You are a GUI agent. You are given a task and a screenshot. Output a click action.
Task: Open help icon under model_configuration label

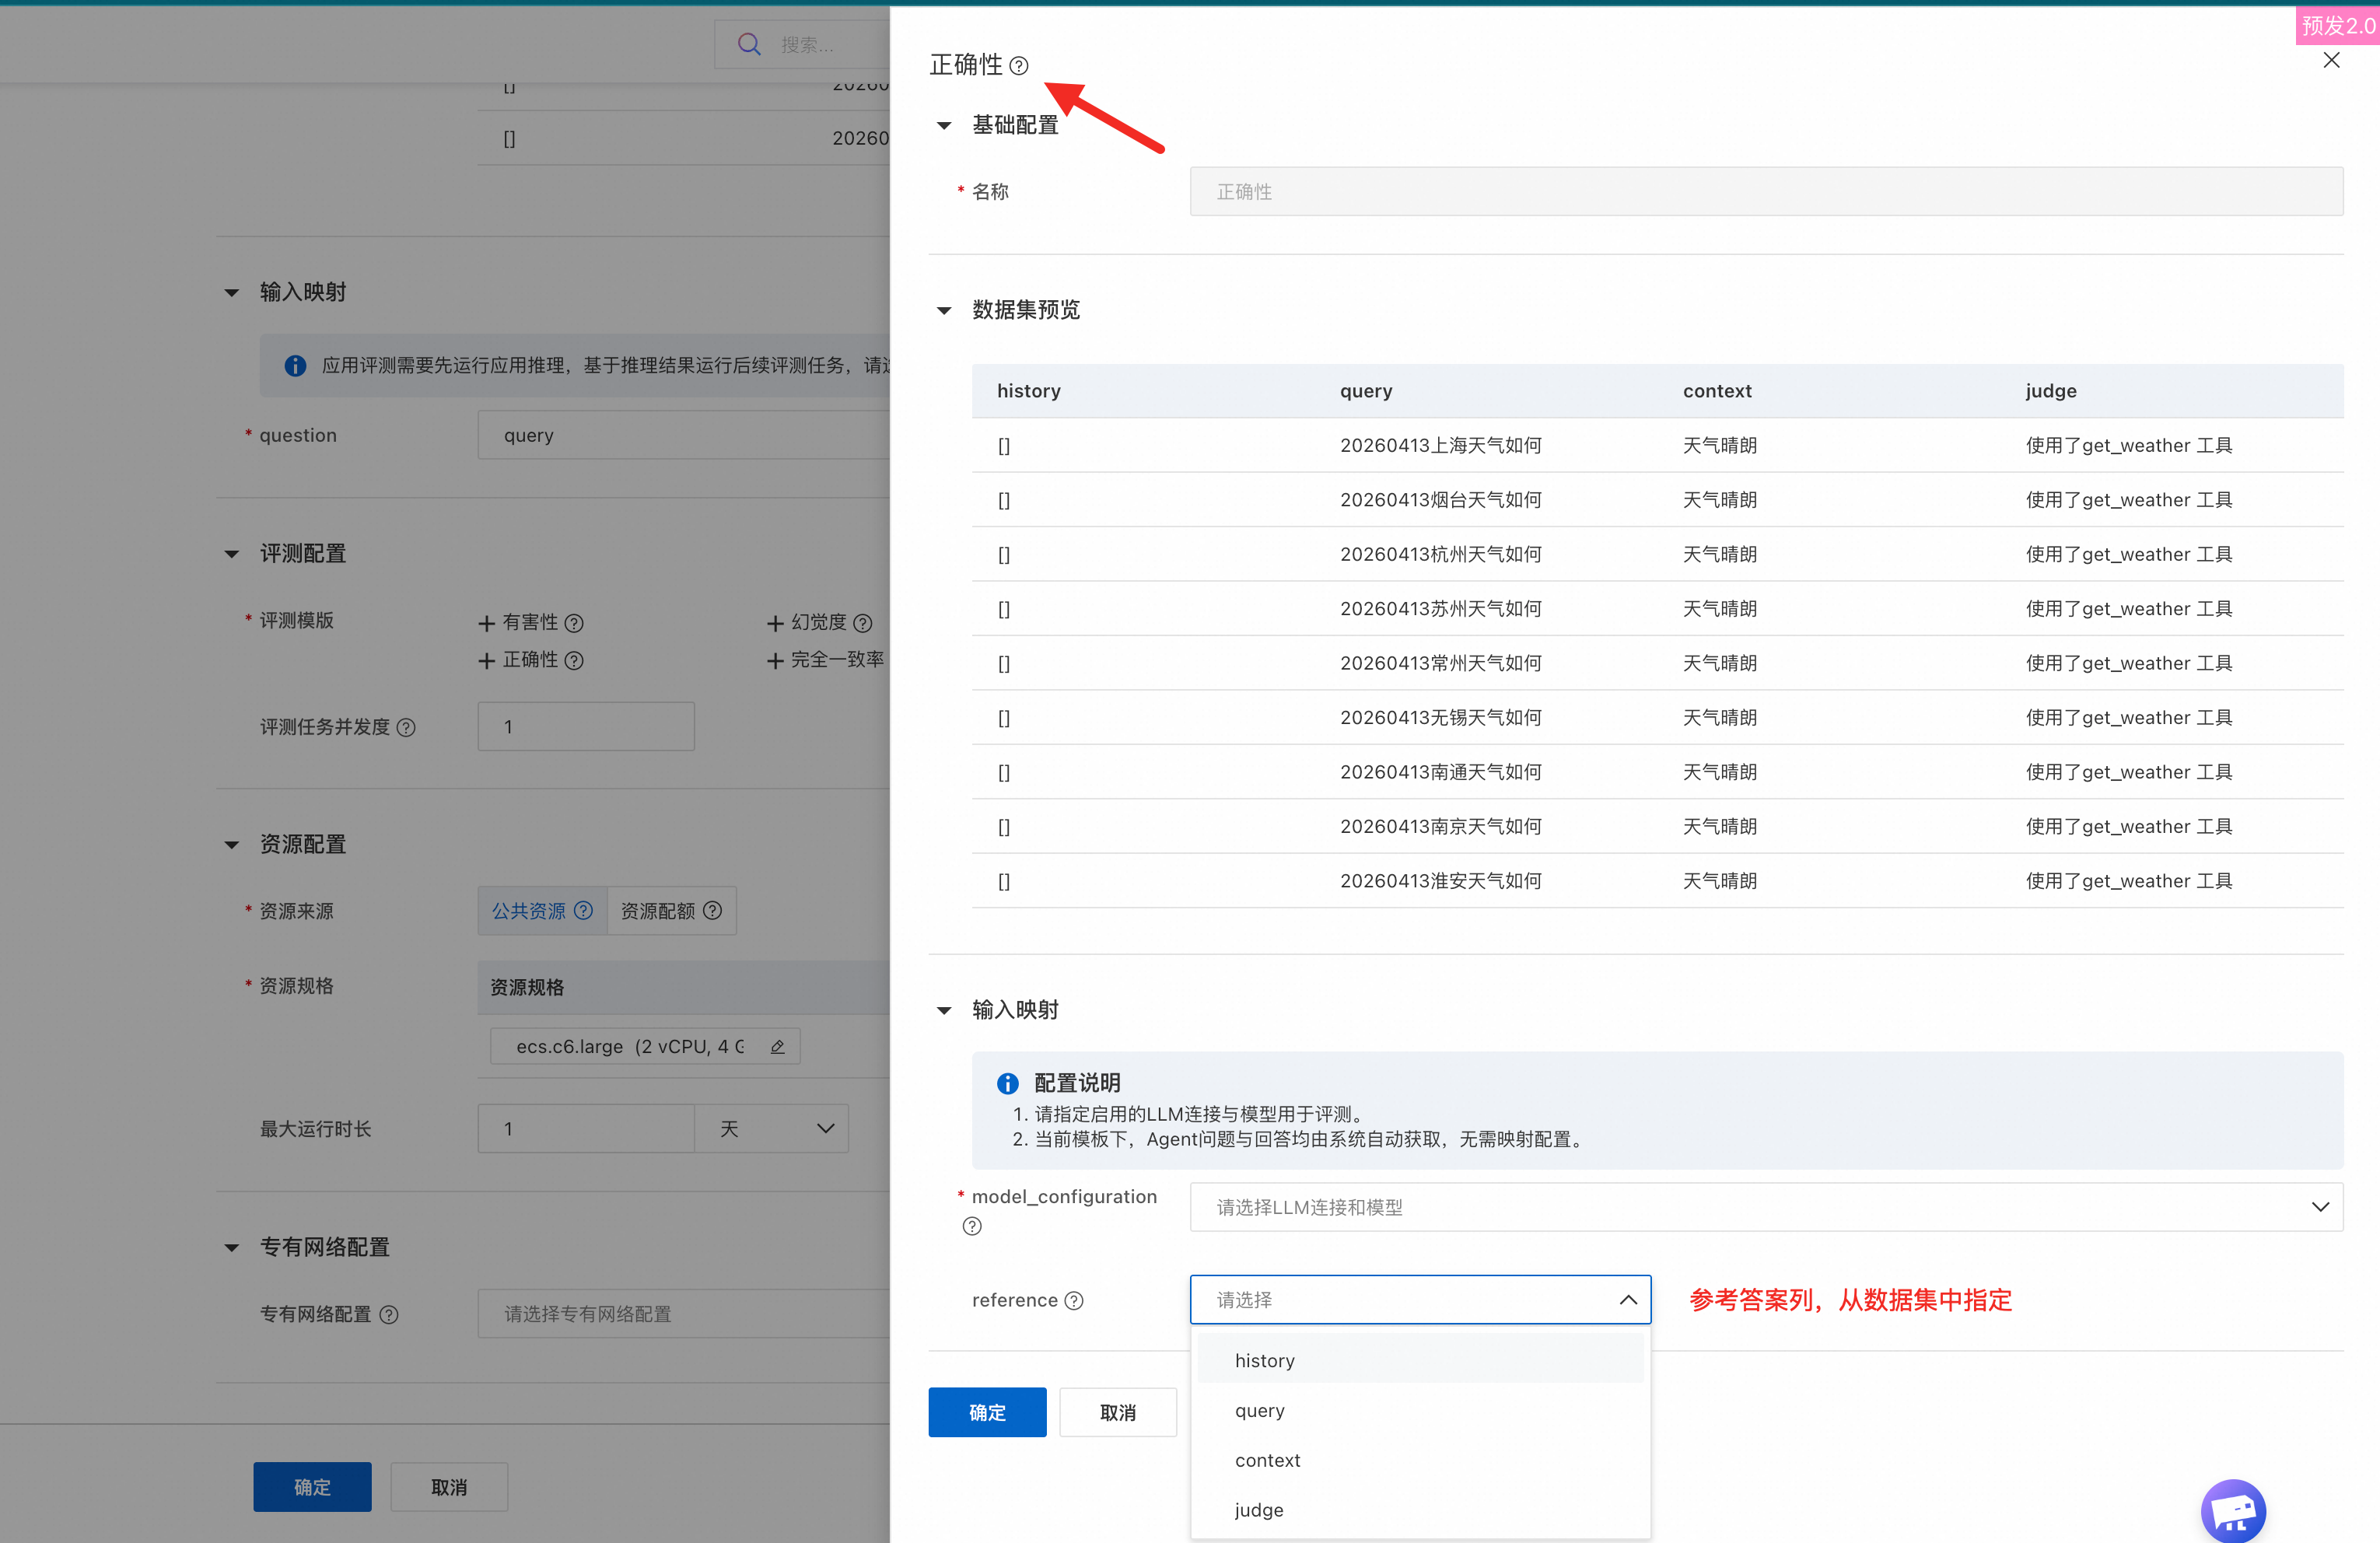[x=972, y=1226]
